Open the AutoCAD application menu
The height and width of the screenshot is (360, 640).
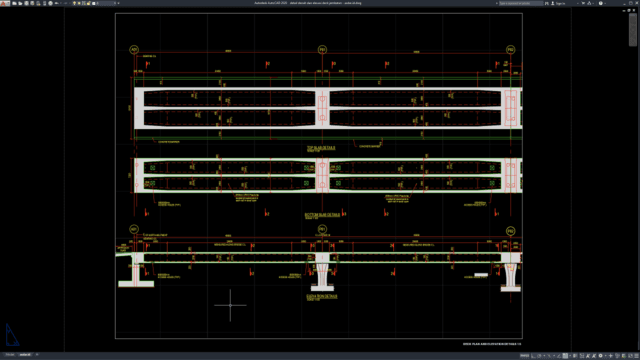(x=4, y=3)
